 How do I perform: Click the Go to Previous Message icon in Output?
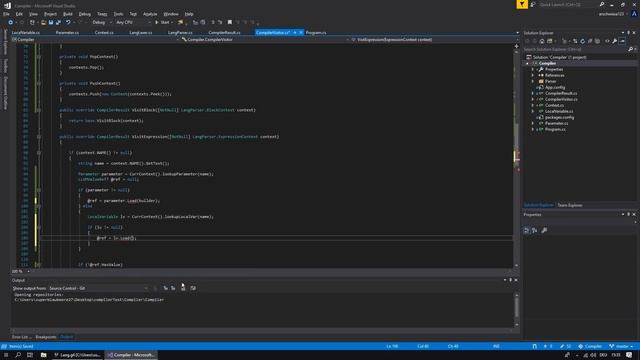(165, 288)
